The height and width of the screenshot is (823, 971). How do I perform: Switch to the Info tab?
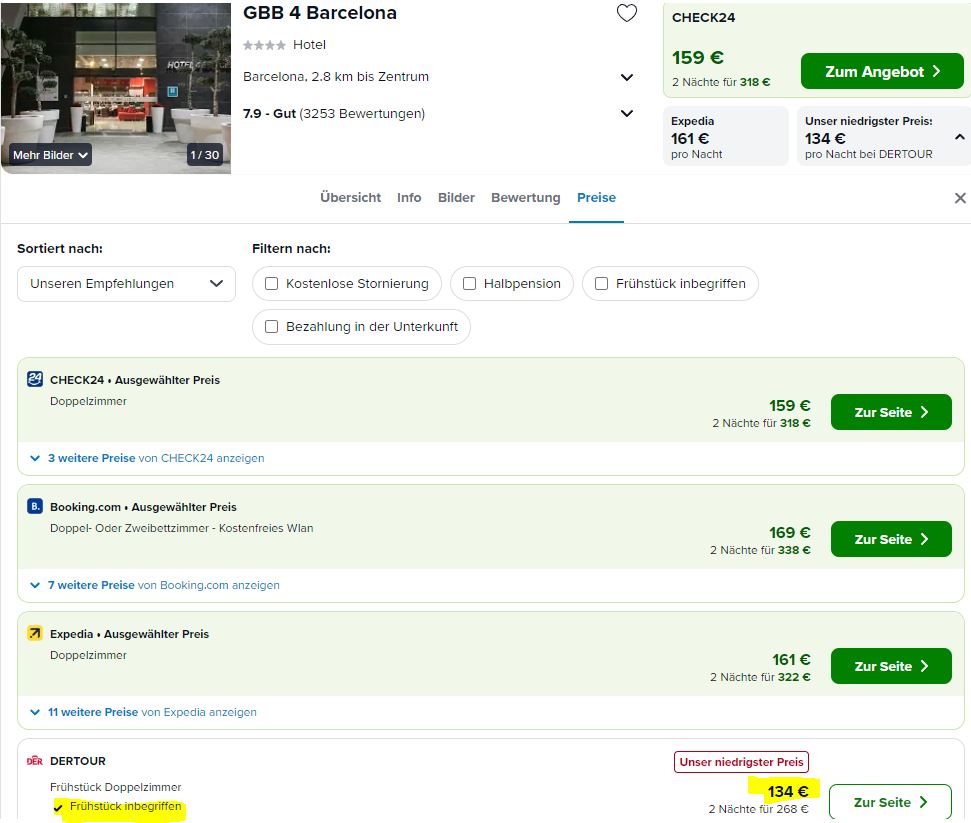point(409,198)
